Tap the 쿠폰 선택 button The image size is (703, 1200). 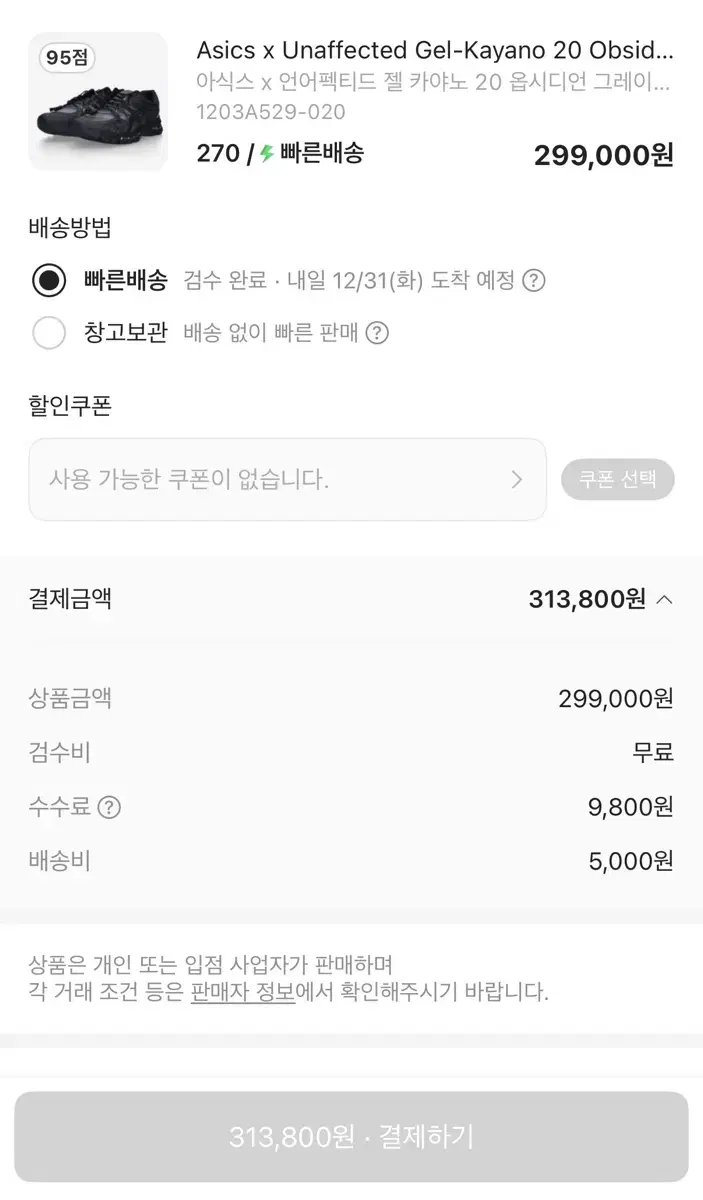618,480
